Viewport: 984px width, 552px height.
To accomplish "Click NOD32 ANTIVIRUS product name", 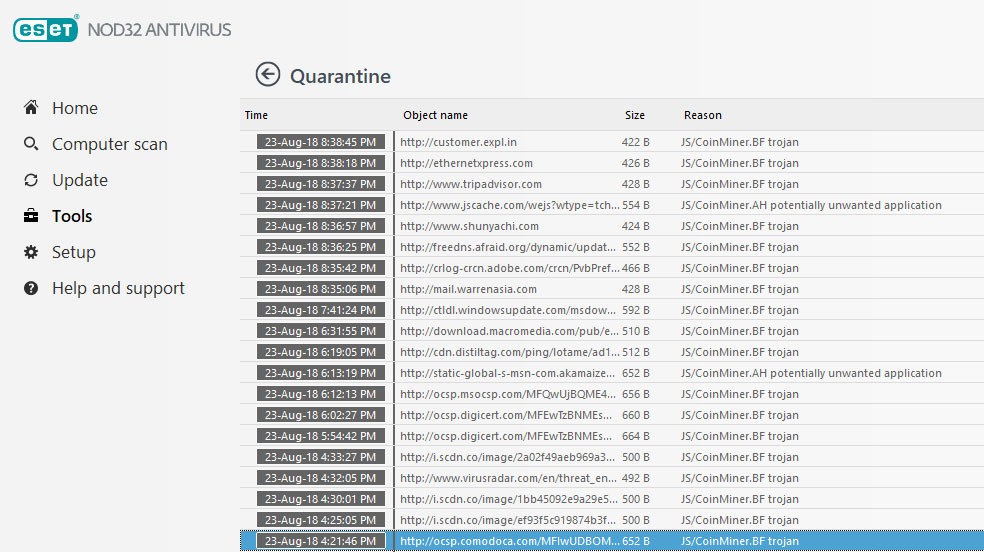I will (x=159, y=29).
